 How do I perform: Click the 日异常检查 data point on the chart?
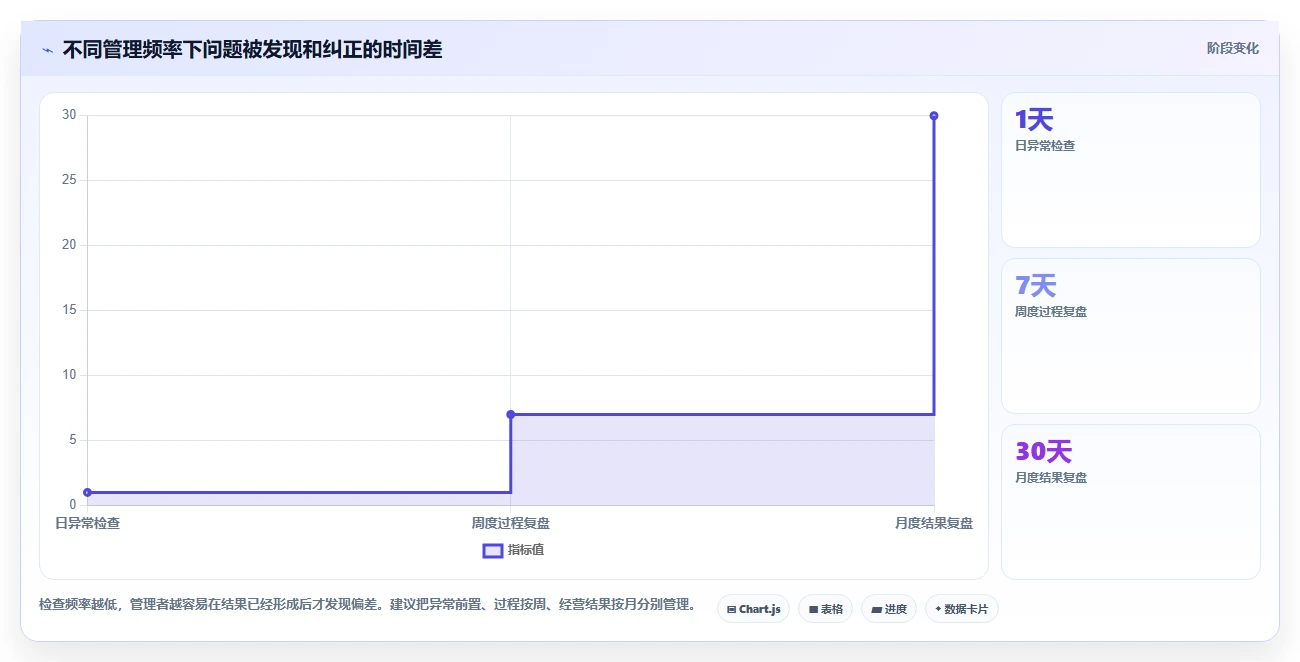(88, 492)
